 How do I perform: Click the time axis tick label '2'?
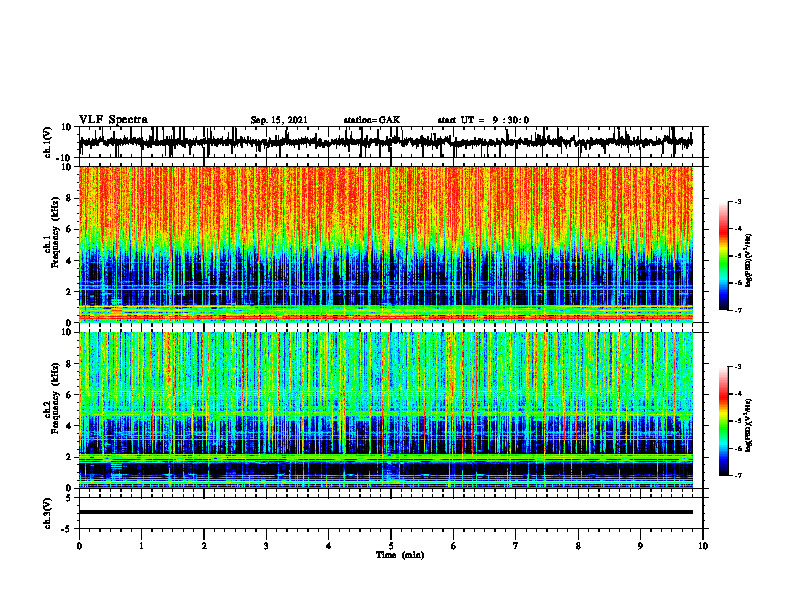[x=204, y=546]
